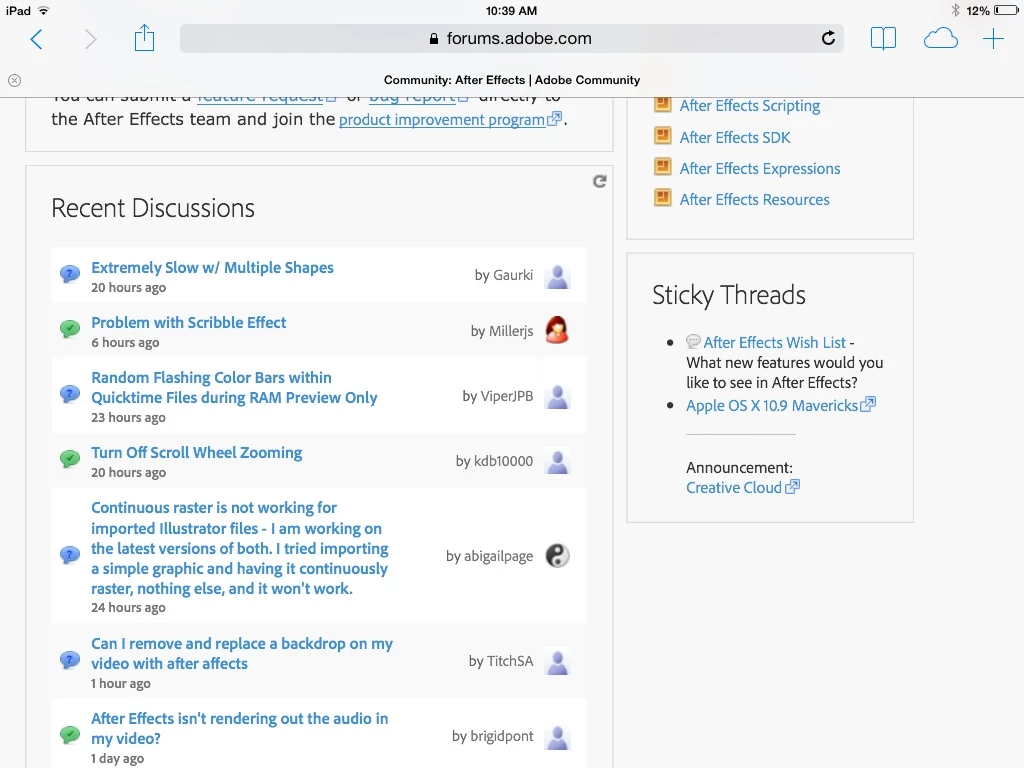
Task: Open After Effects Expressions forum
Action: pos(760,168)
